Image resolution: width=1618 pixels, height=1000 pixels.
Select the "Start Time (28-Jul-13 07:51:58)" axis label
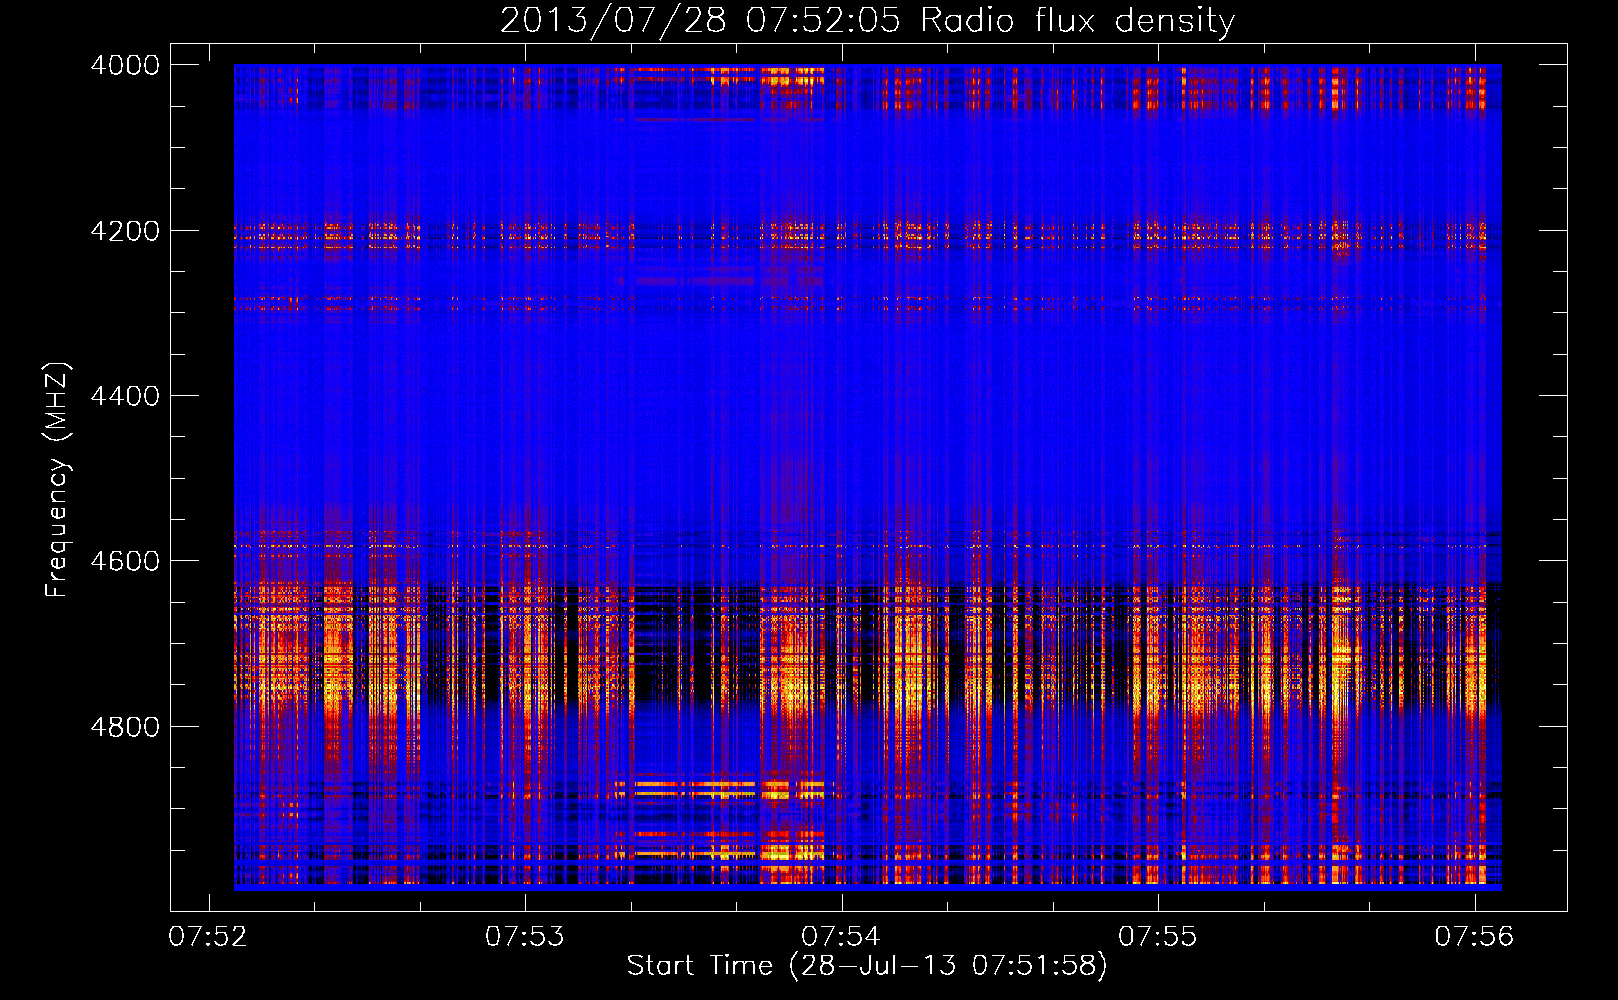coord(867,966)
